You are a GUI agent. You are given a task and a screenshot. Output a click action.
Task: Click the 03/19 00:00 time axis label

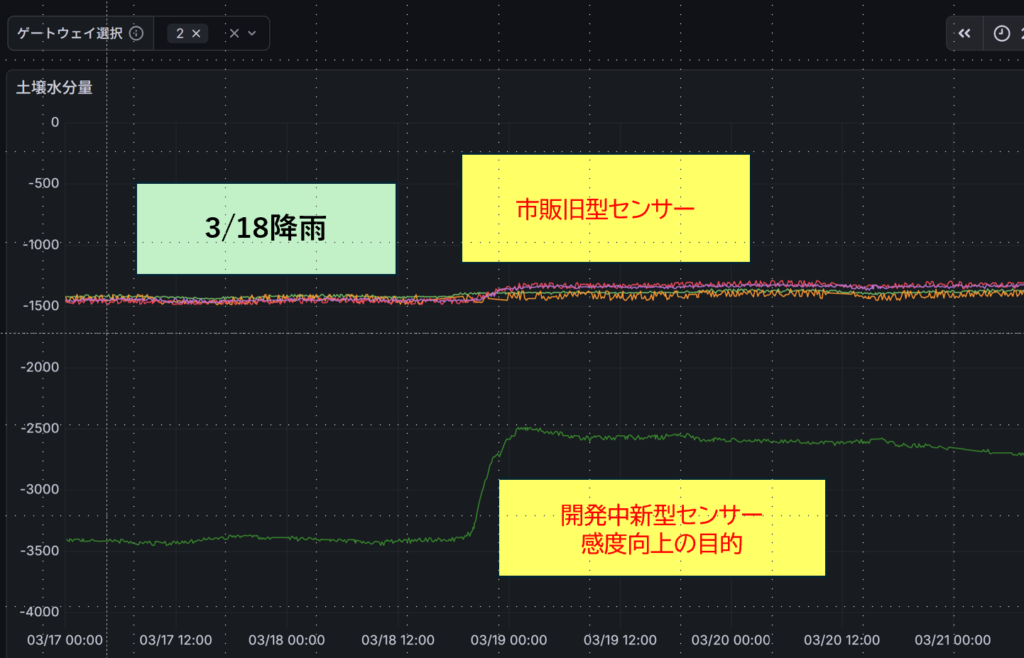point(508,639)
